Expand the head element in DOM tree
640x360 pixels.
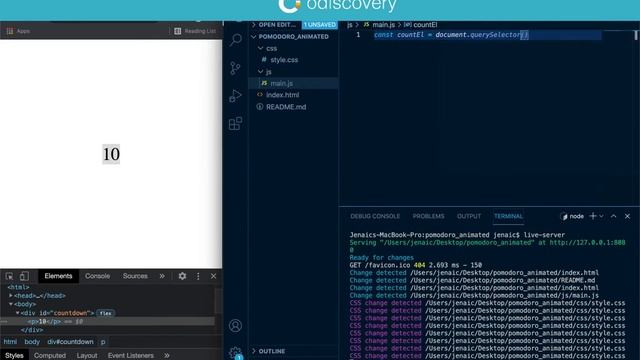pos(11,296)
